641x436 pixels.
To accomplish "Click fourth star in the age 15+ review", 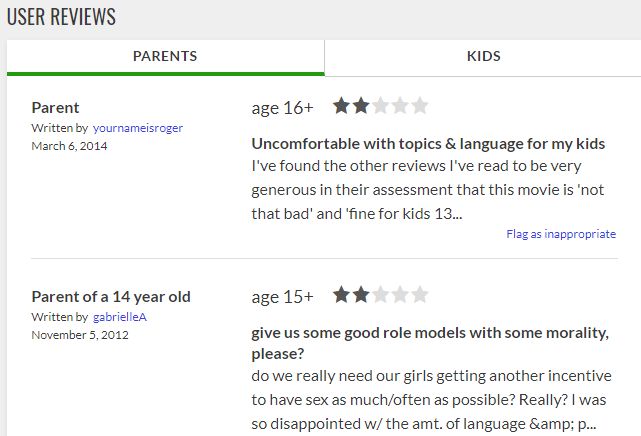I will [x=400, y=295].
